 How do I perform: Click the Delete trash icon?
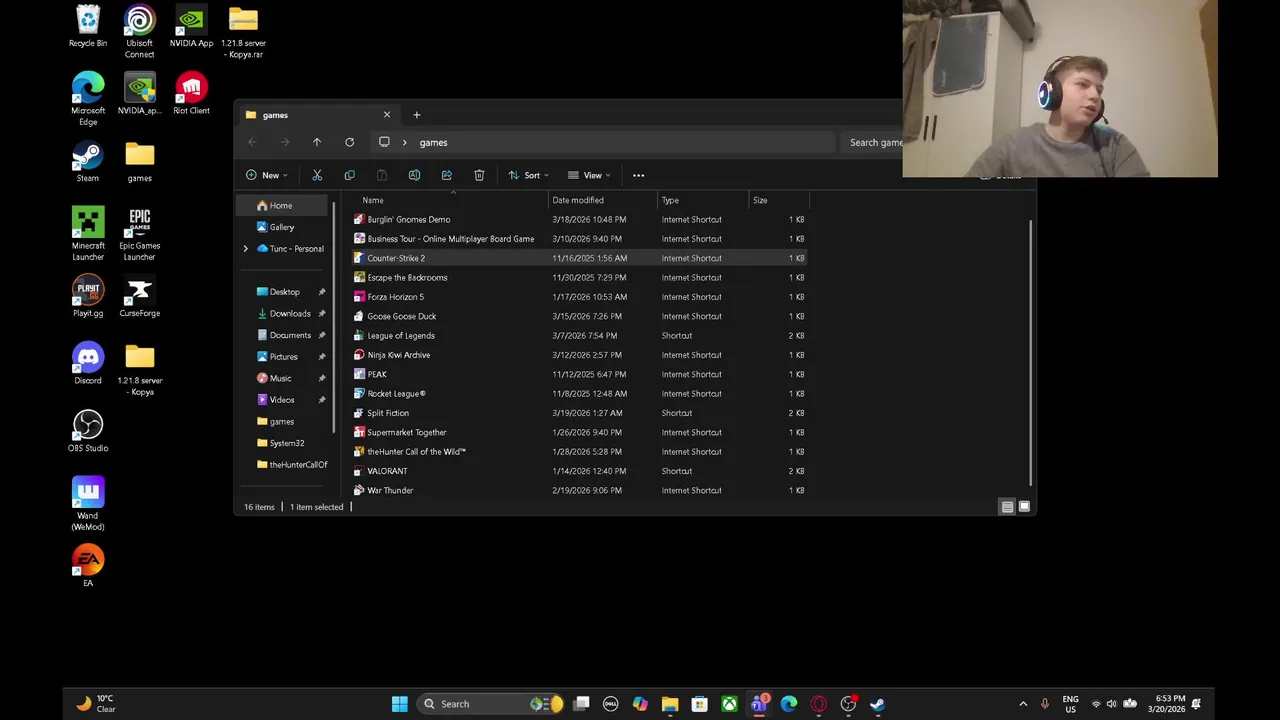(479, 175)
